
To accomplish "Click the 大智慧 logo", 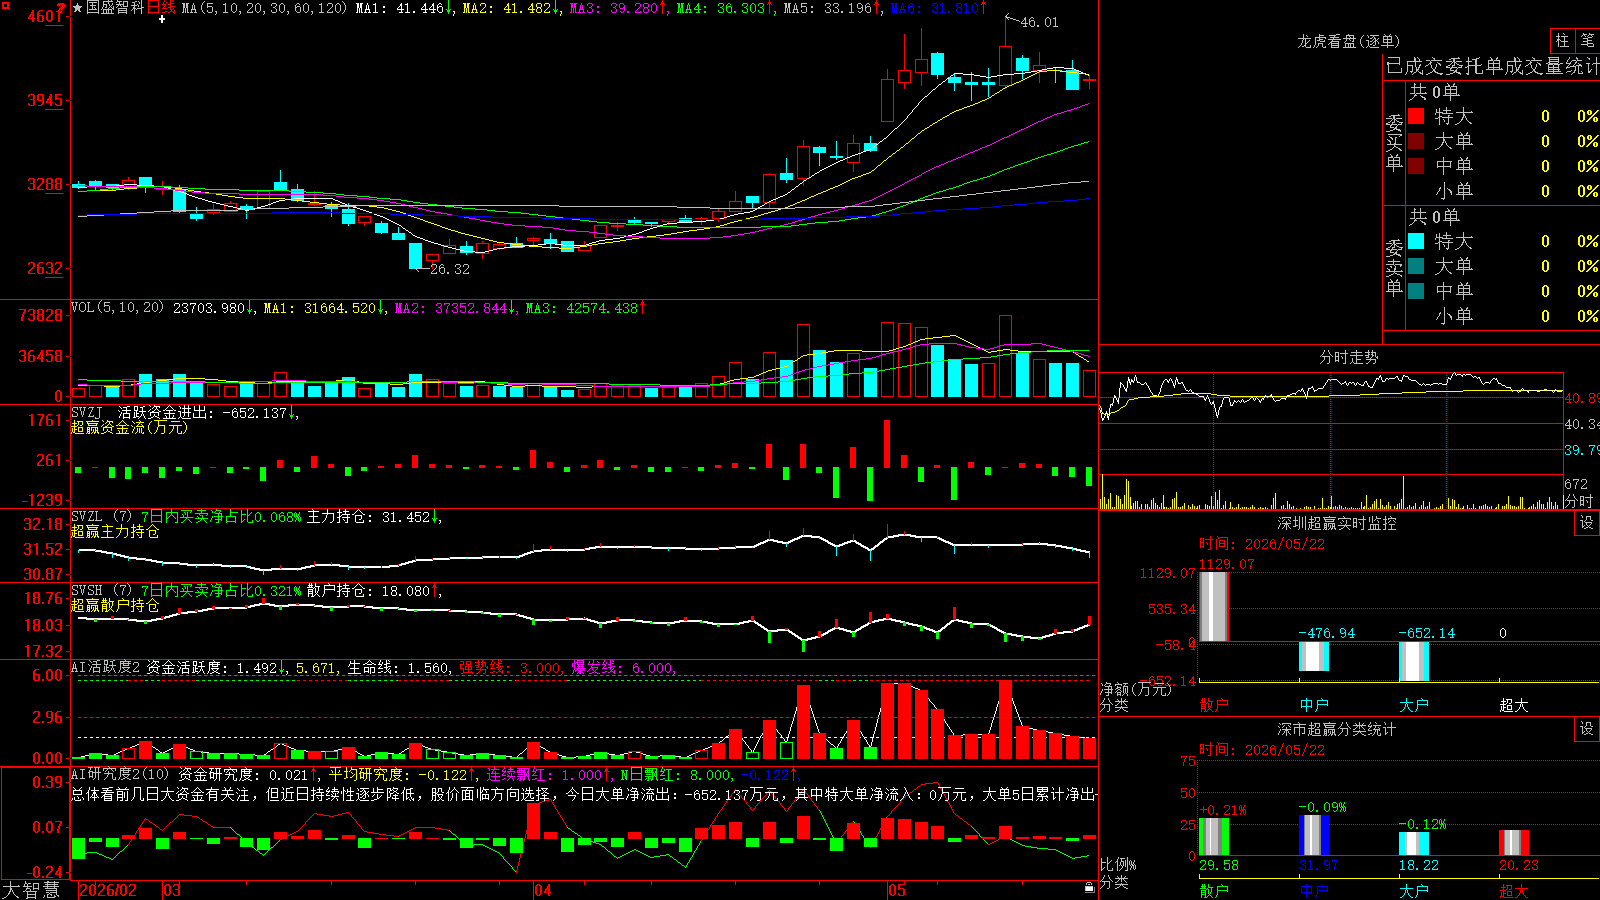I will 31,890.
